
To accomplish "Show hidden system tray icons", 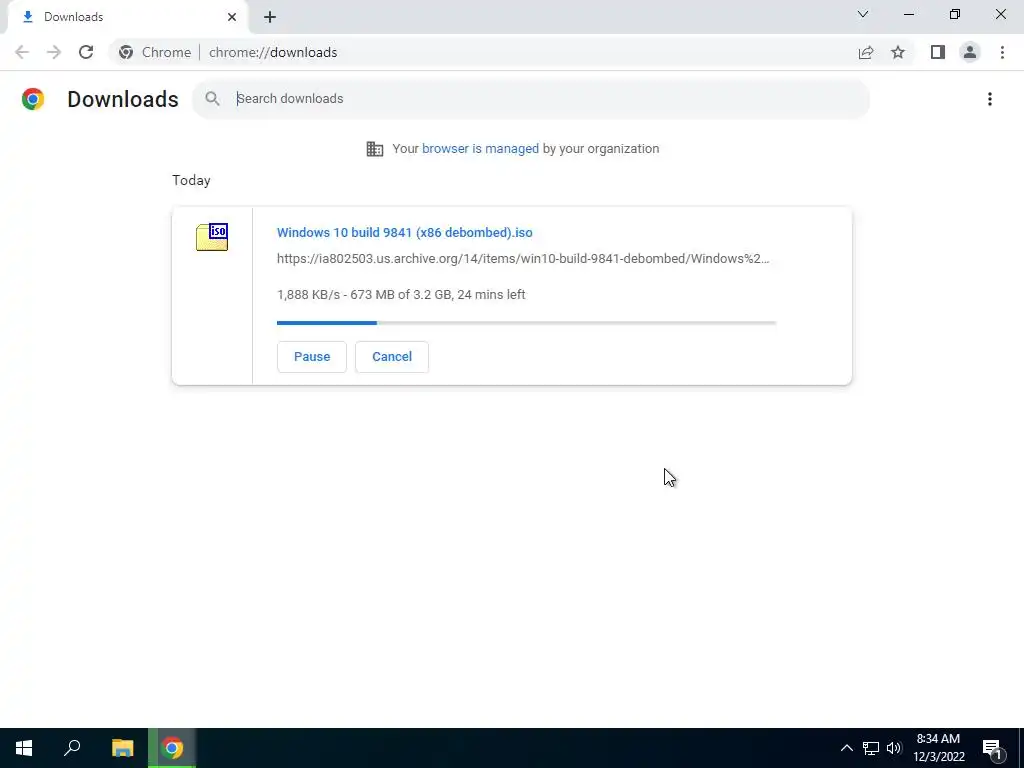I will click(x=846, y=748).
